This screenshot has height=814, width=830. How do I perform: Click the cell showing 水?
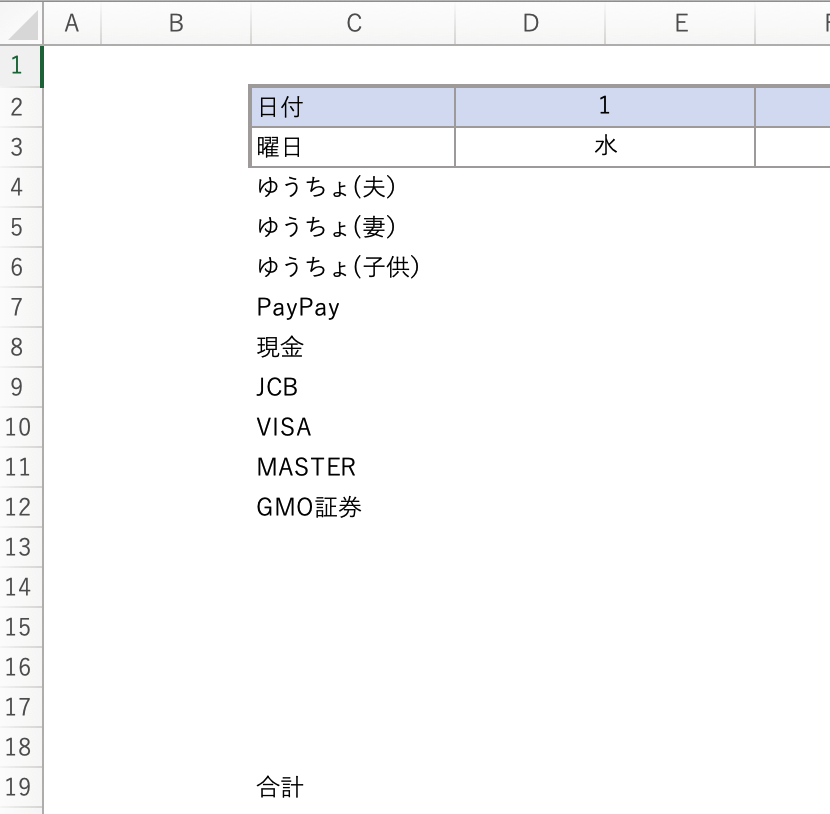coord(604,147)
